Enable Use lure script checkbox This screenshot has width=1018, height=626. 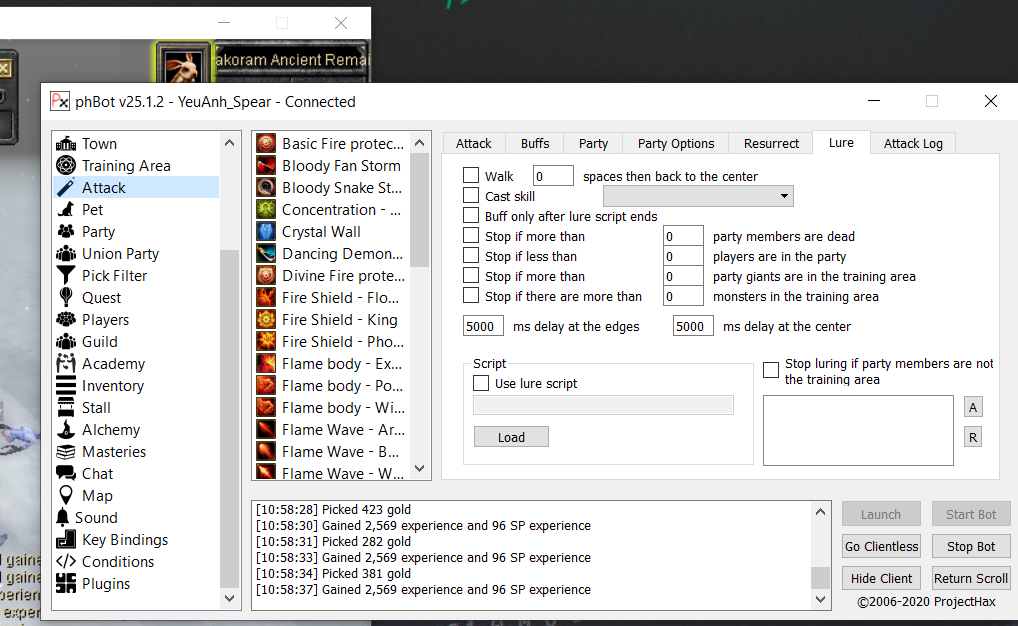tap(481, 383)
